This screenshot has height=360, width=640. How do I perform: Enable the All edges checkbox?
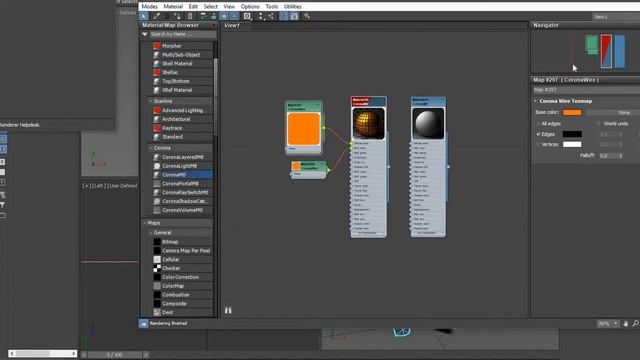click(538, 124)
